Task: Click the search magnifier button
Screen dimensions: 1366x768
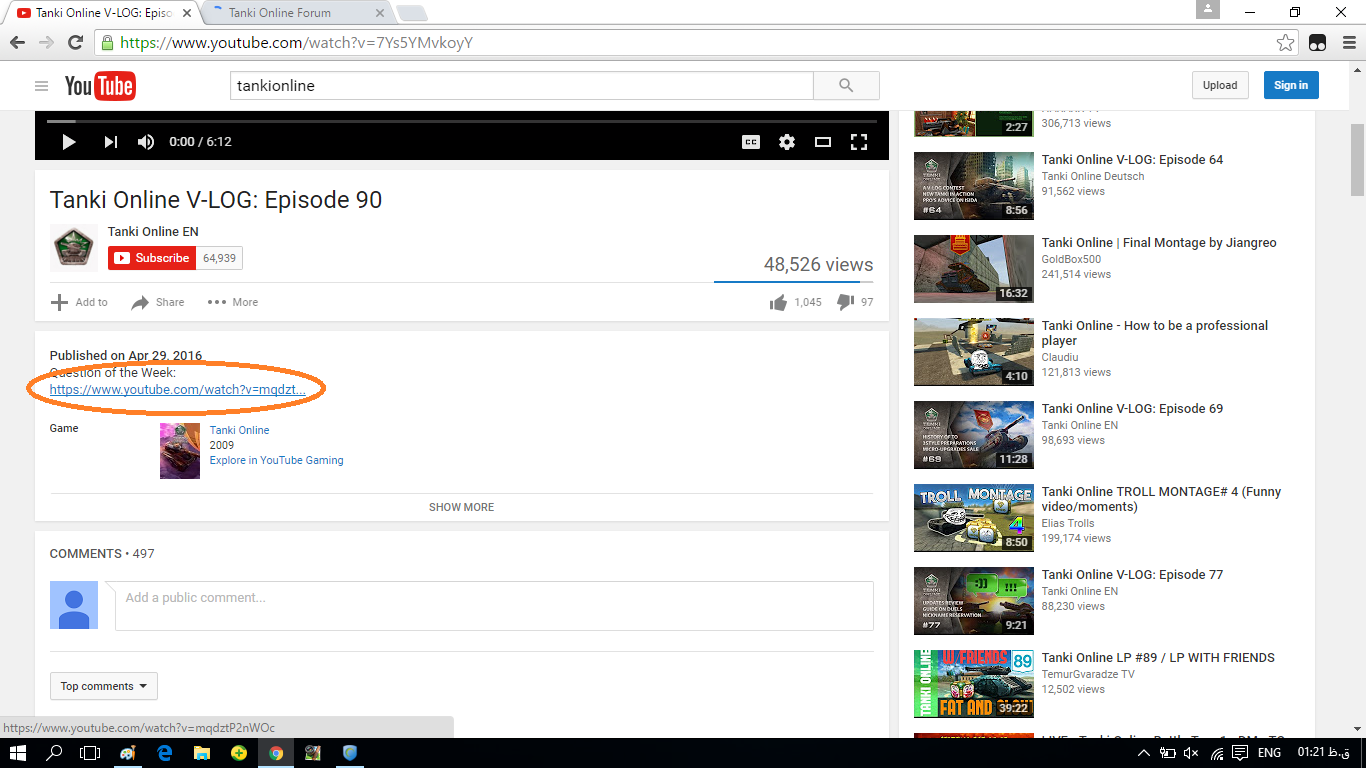Action: 846,86
